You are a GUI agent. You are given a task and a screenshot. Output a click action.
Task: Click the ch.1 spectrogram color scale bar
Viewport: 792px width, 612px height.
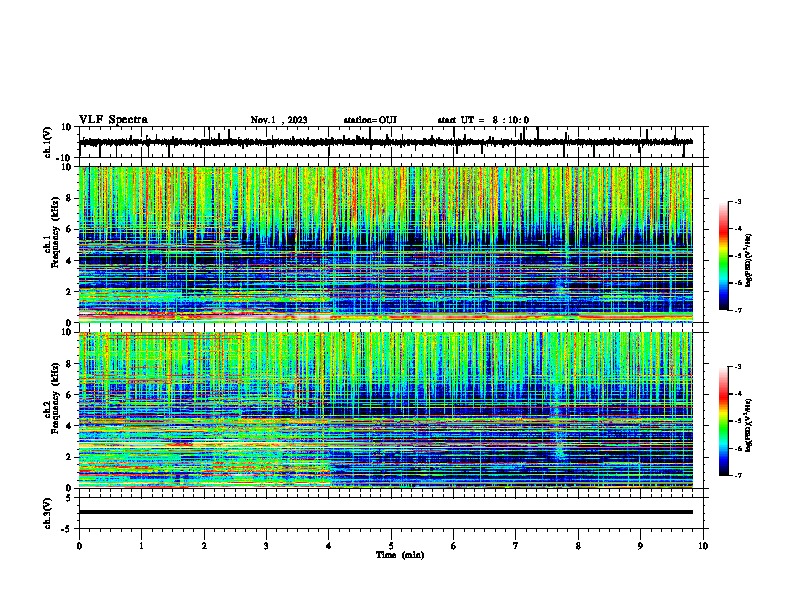coord(724,256)
